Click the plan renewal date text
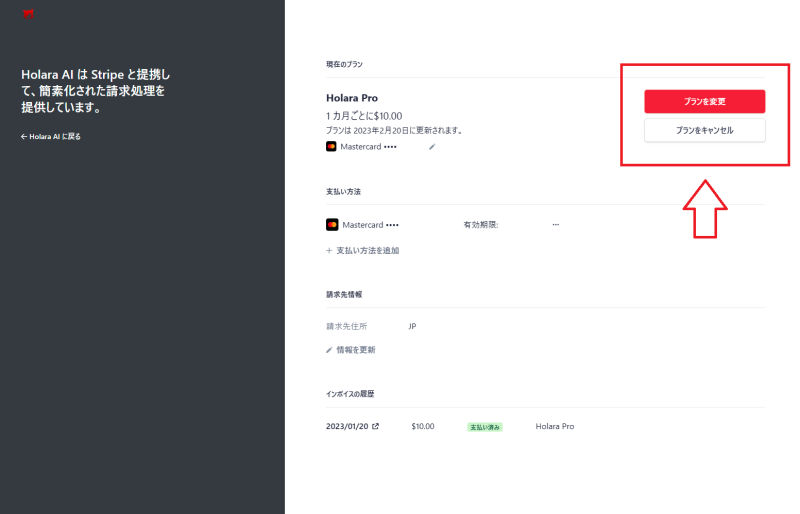This screenshot has height=514, width=800. [394, 131]
